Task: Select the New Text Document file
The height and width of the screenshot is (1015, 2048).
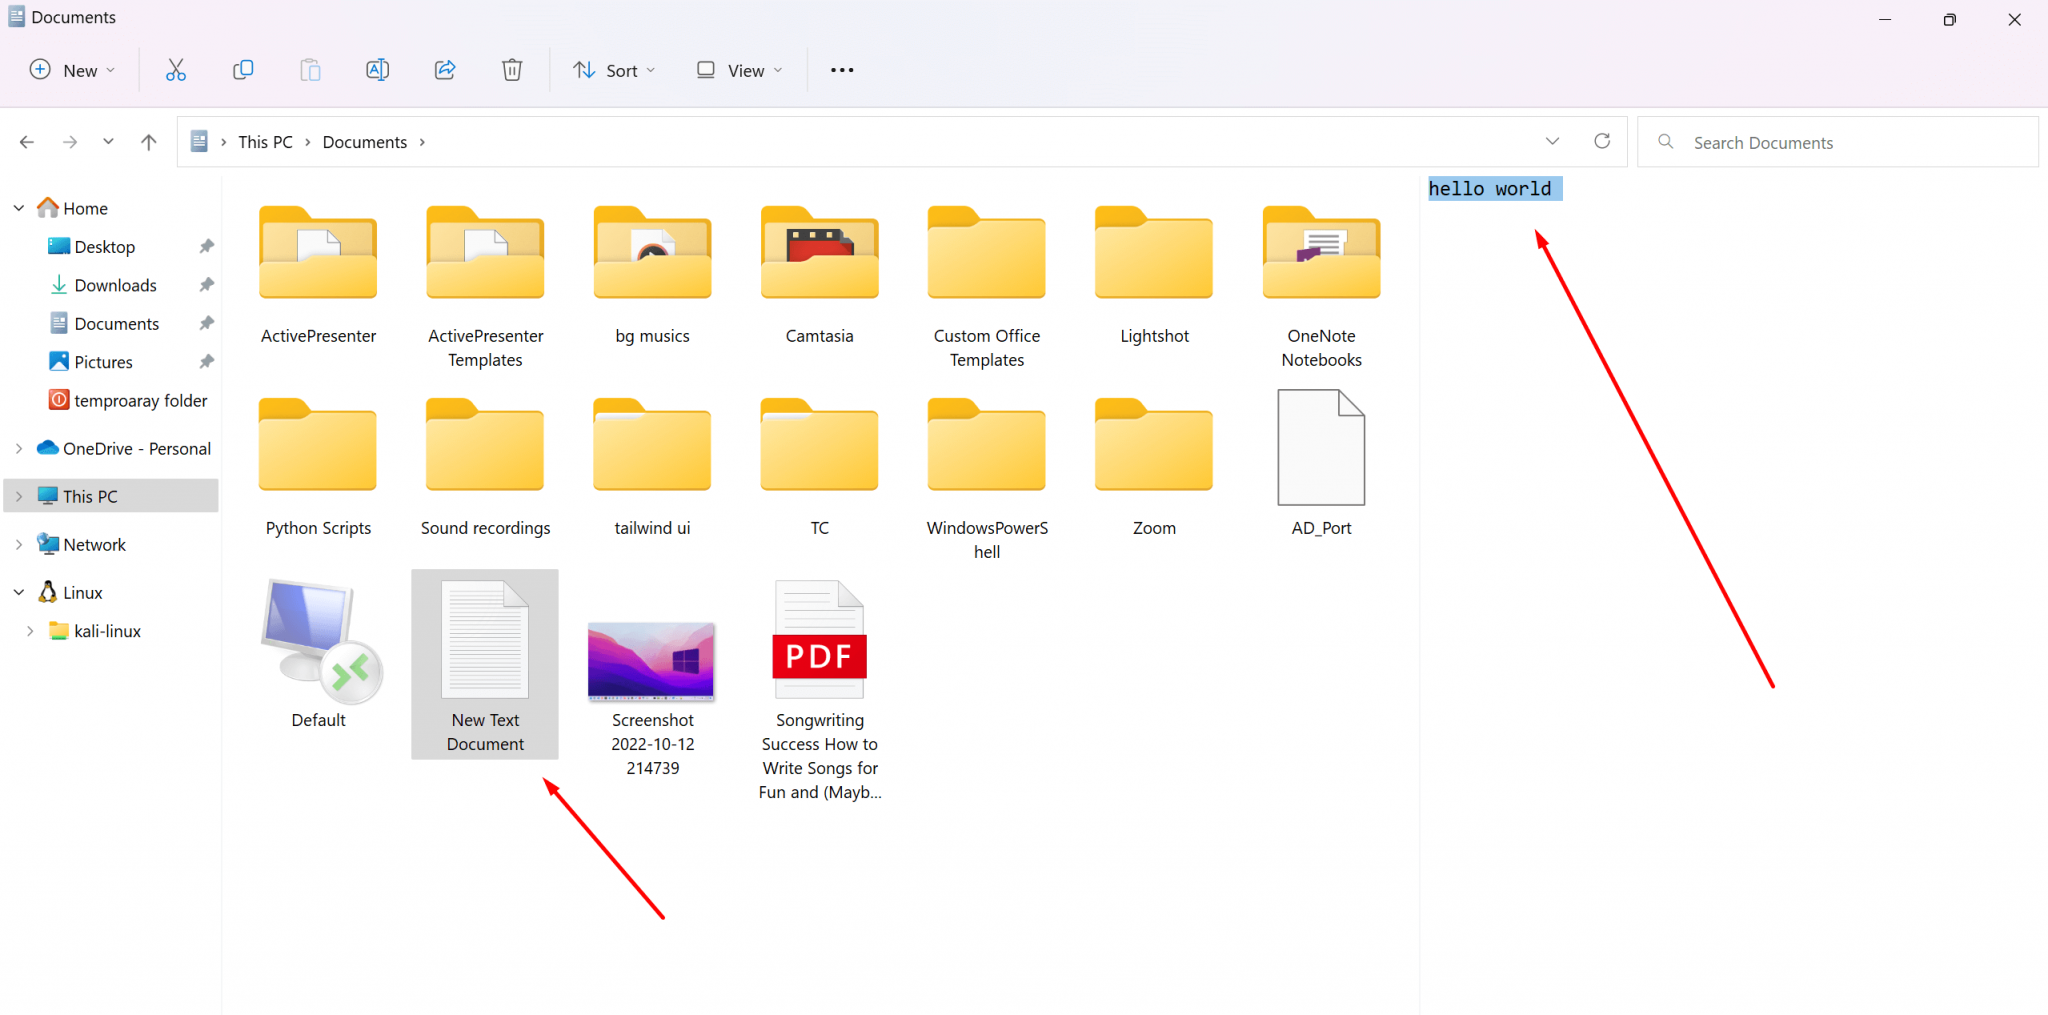Action: [485, 665]
